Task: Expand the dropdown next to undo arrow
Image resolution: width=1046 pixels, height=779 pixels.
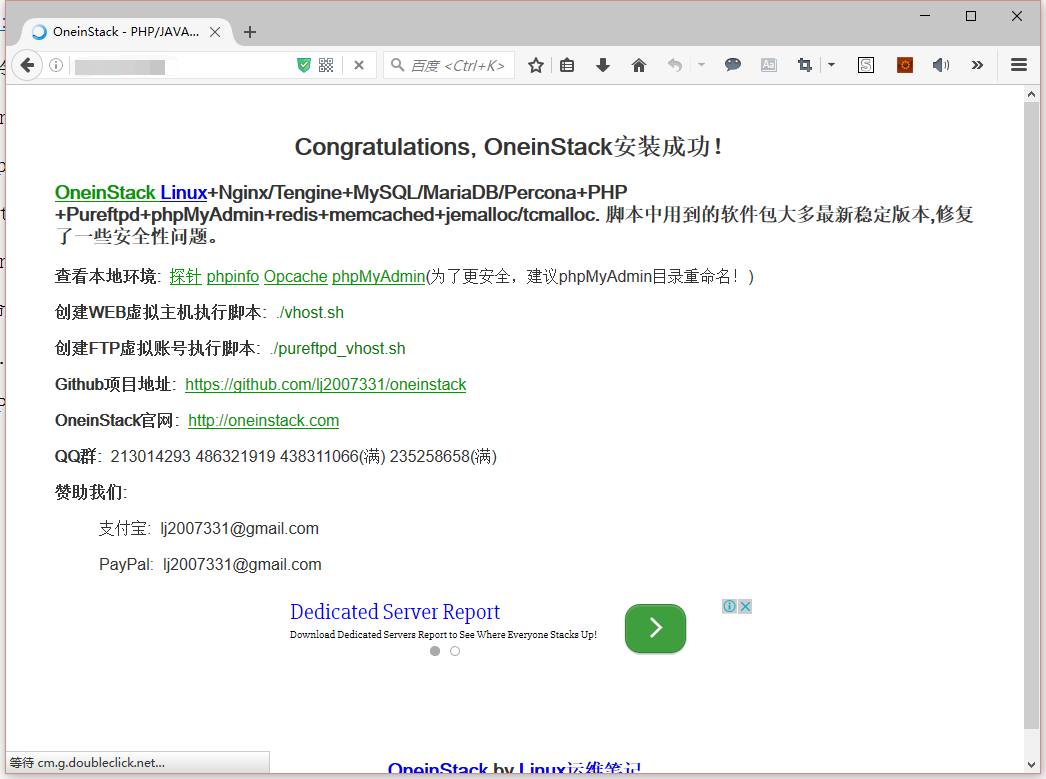Action: click(701, 65)
